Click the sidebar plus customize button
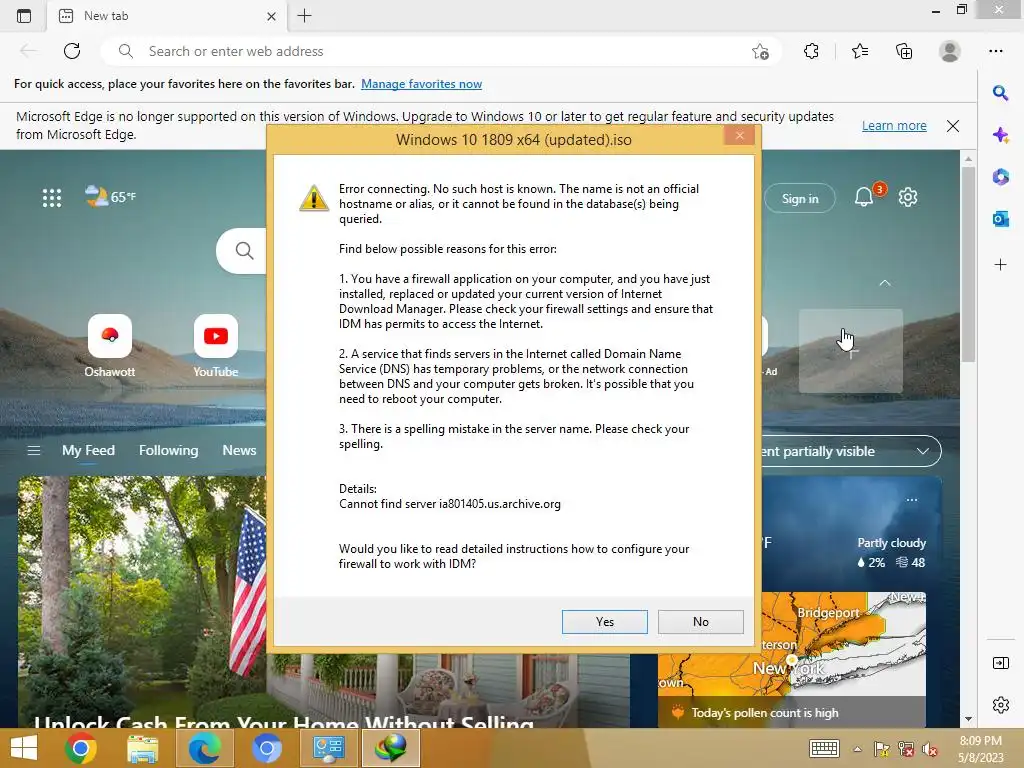This screenshot has width=1024, height=768. click(1000, 264)
